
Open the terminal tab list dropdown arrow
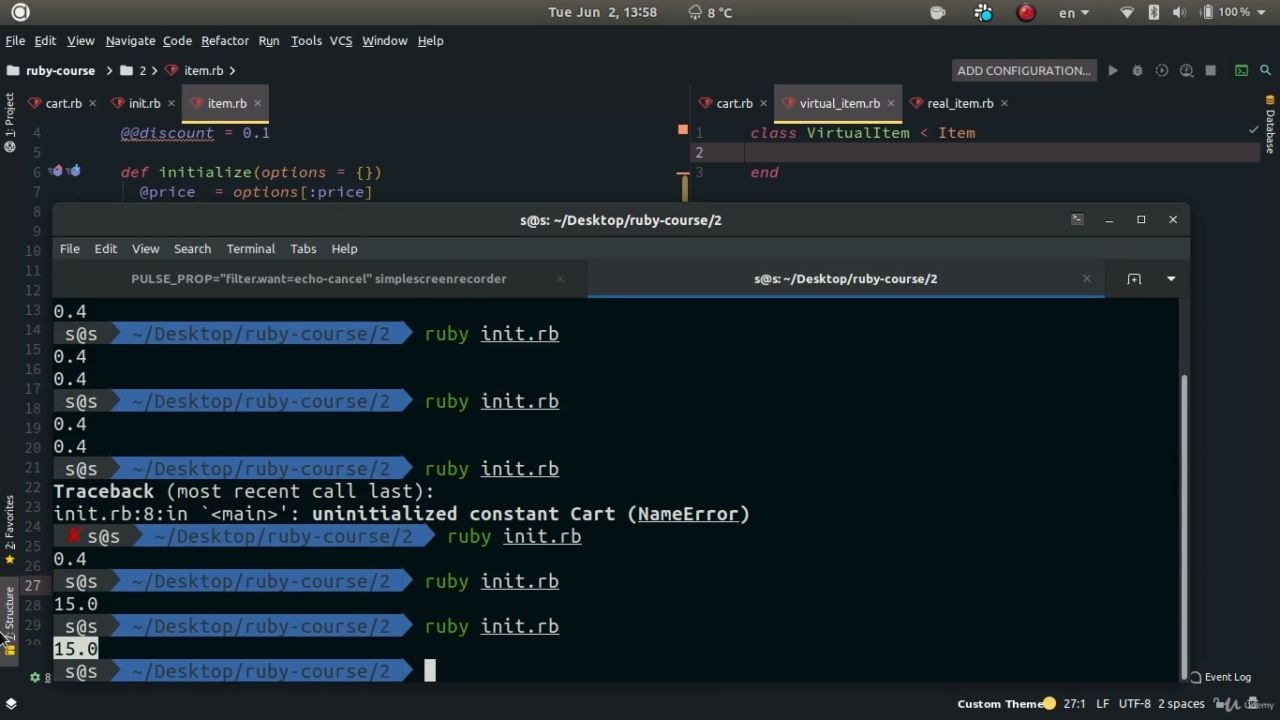click(x=1171, y=279)
